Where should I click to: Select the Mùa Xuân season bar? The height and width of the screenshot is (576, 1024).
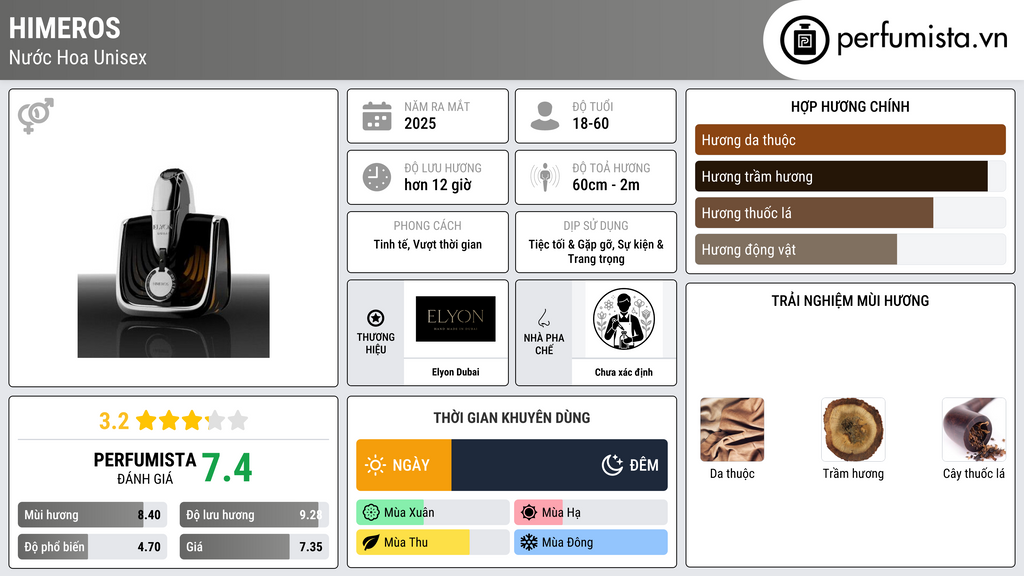[433, 513]
